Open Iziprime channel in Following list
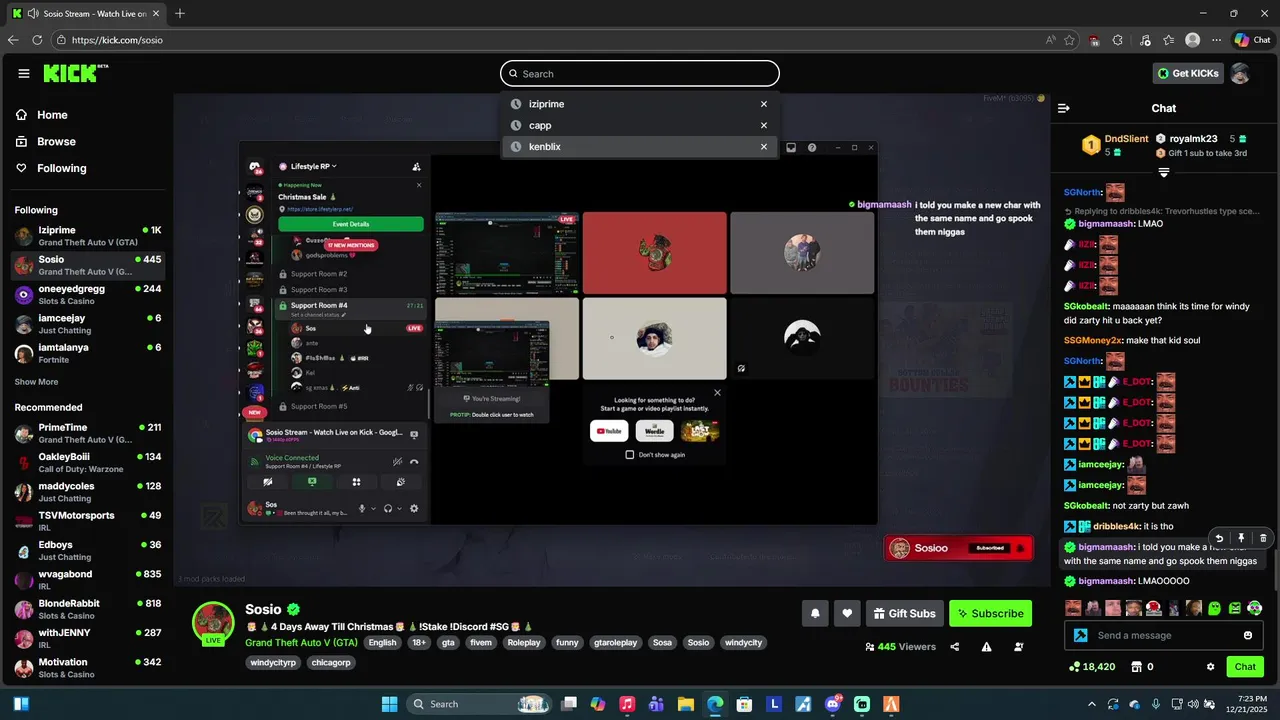 88,236
